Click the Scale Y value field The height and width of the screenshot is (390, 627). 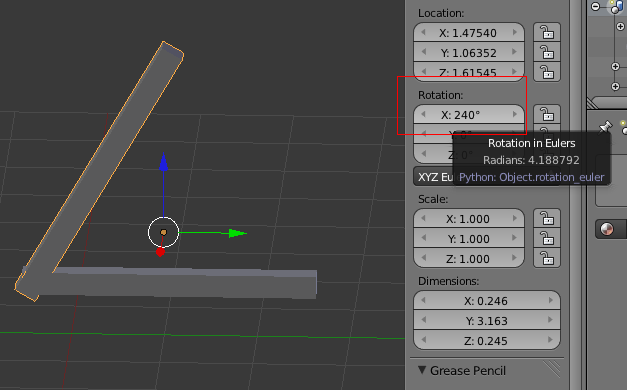point(469,239)
